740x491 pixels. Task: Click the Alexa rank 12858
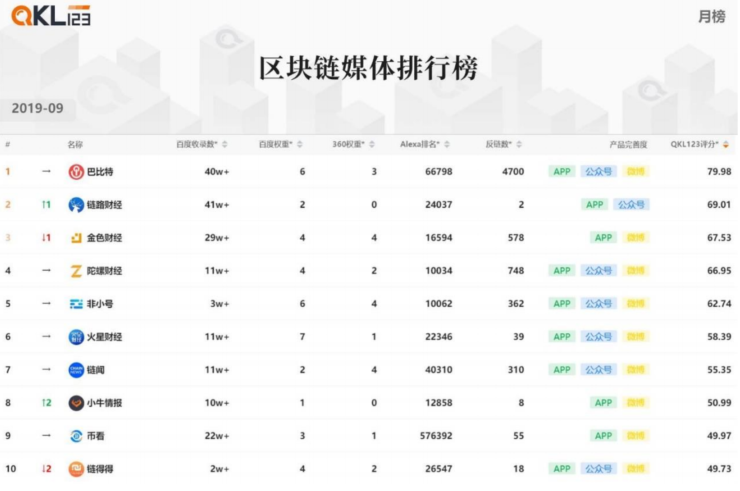pyautogui.click(x=439, y=403)
